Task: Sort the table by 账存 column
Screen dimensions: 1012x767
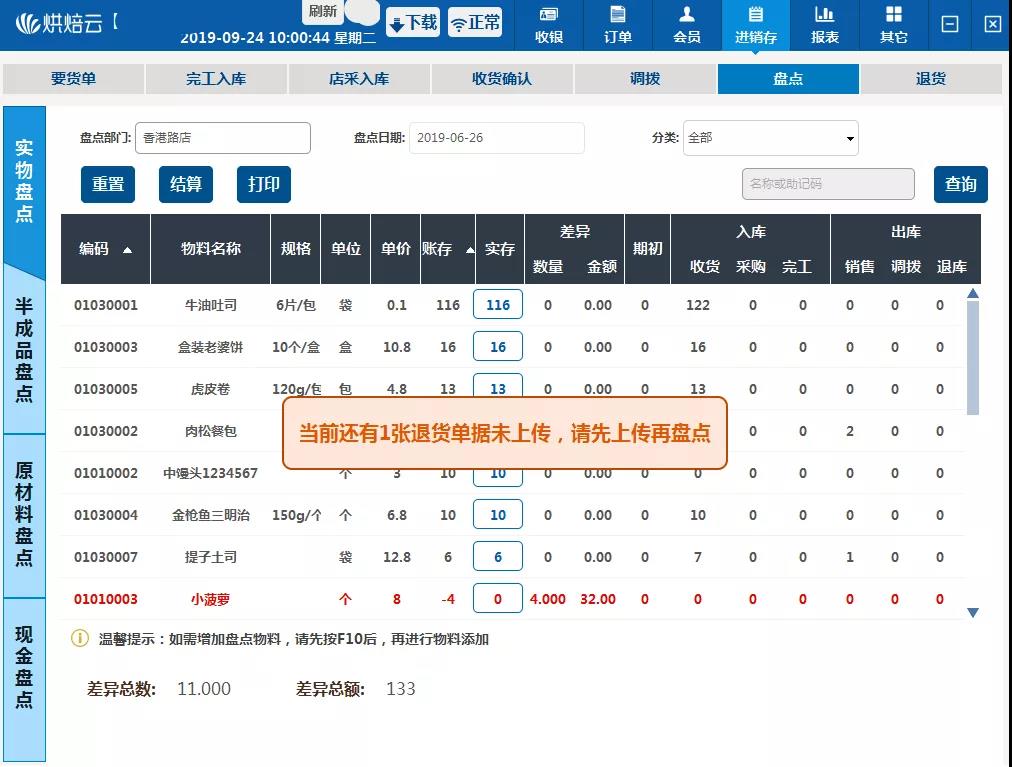Action: (444, 249)
